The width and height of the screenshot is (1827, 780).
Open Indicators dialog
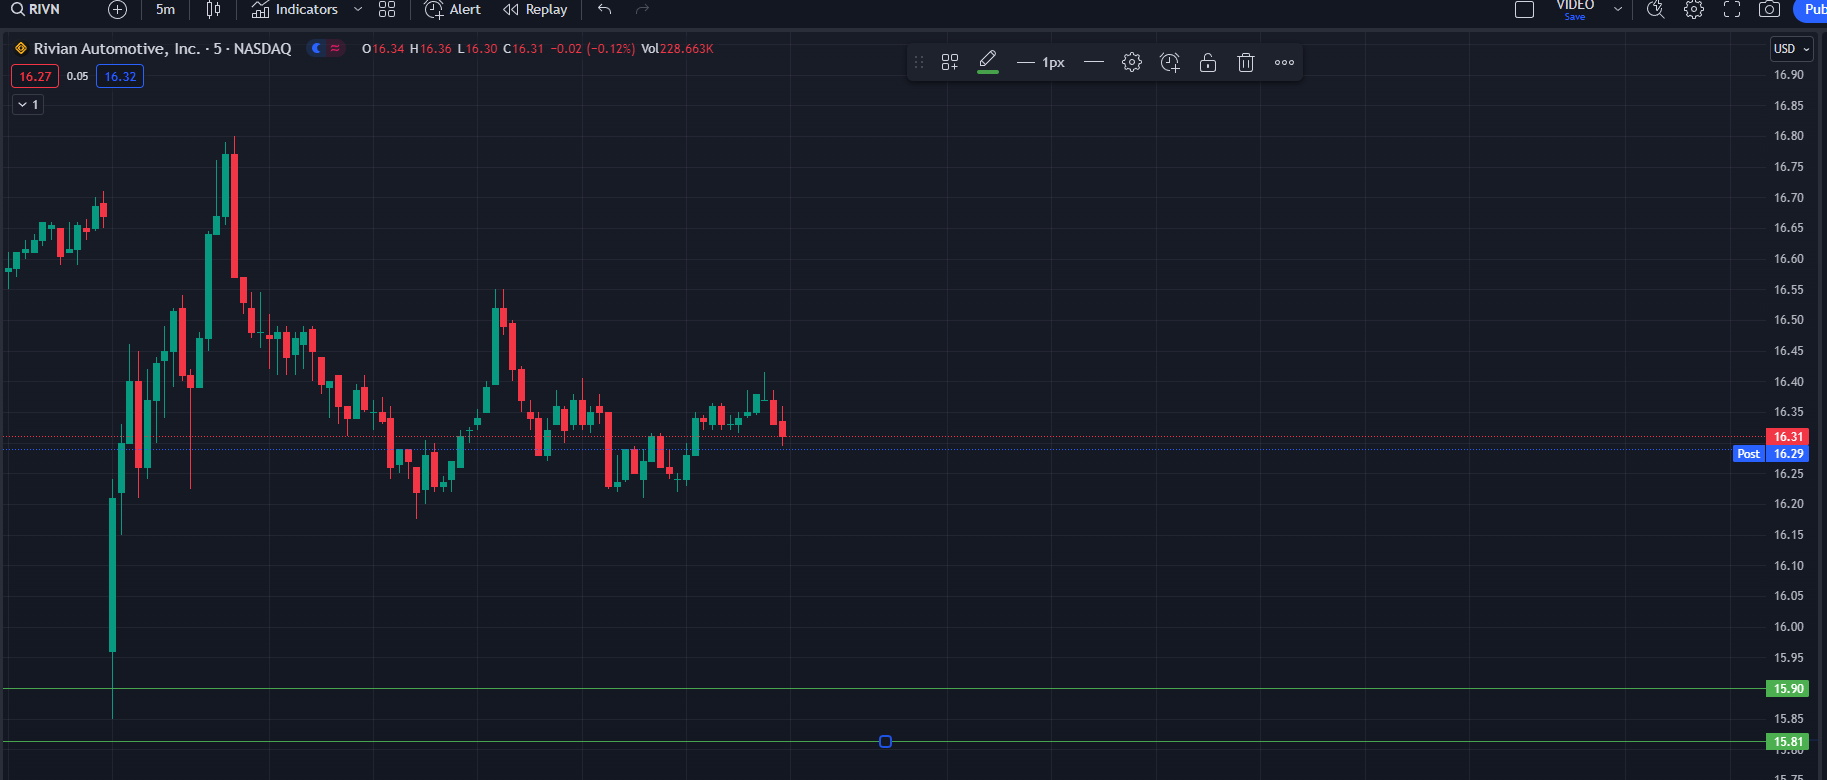pos(295,9)
